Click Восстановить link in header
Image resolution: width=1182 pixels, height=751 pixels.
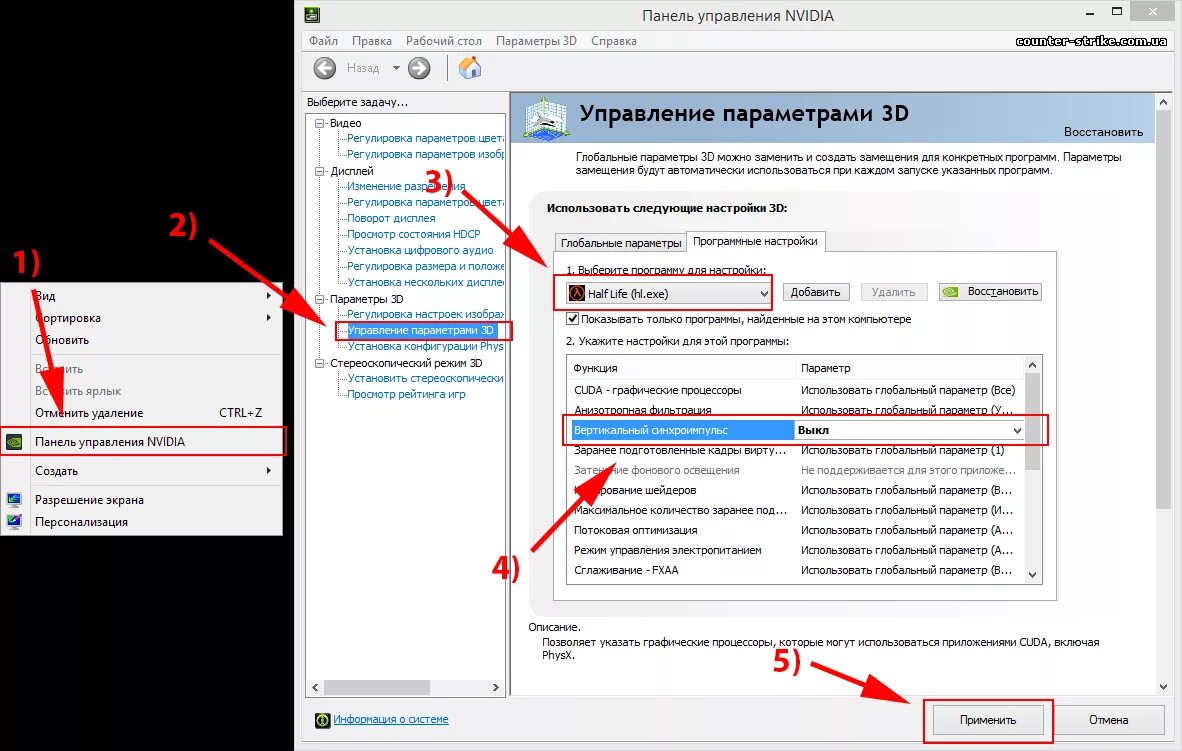(x=1103, y=132)
